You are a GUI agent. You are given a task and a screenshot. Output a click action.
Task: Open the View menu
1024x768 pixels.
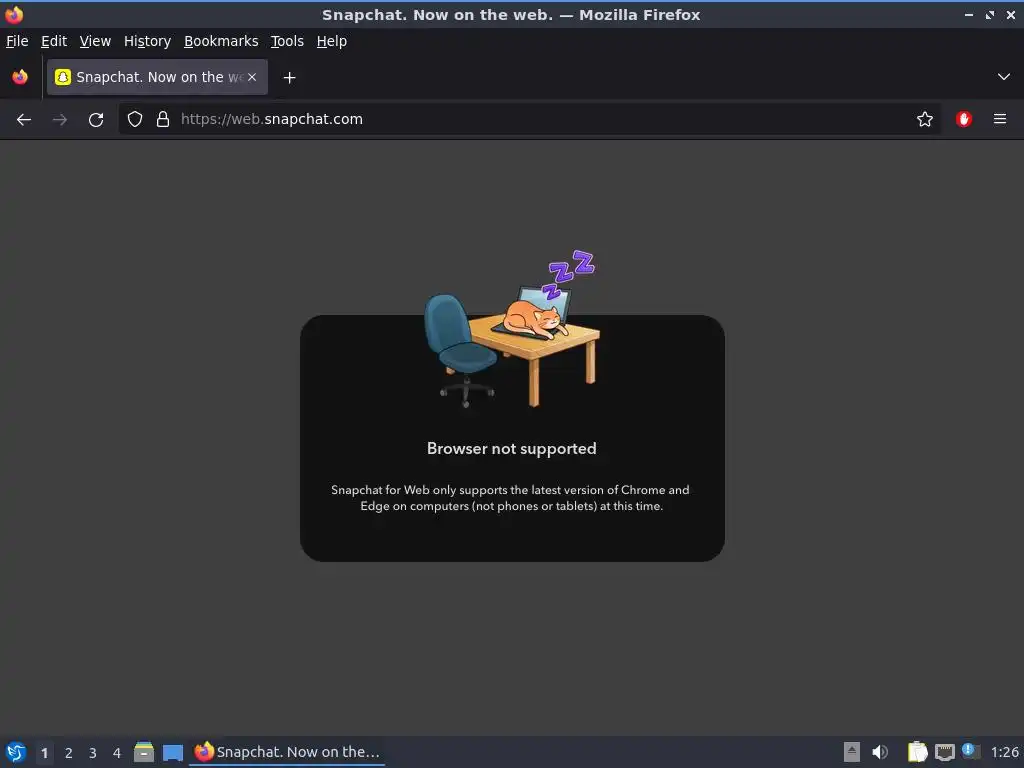tap(95, 41)
